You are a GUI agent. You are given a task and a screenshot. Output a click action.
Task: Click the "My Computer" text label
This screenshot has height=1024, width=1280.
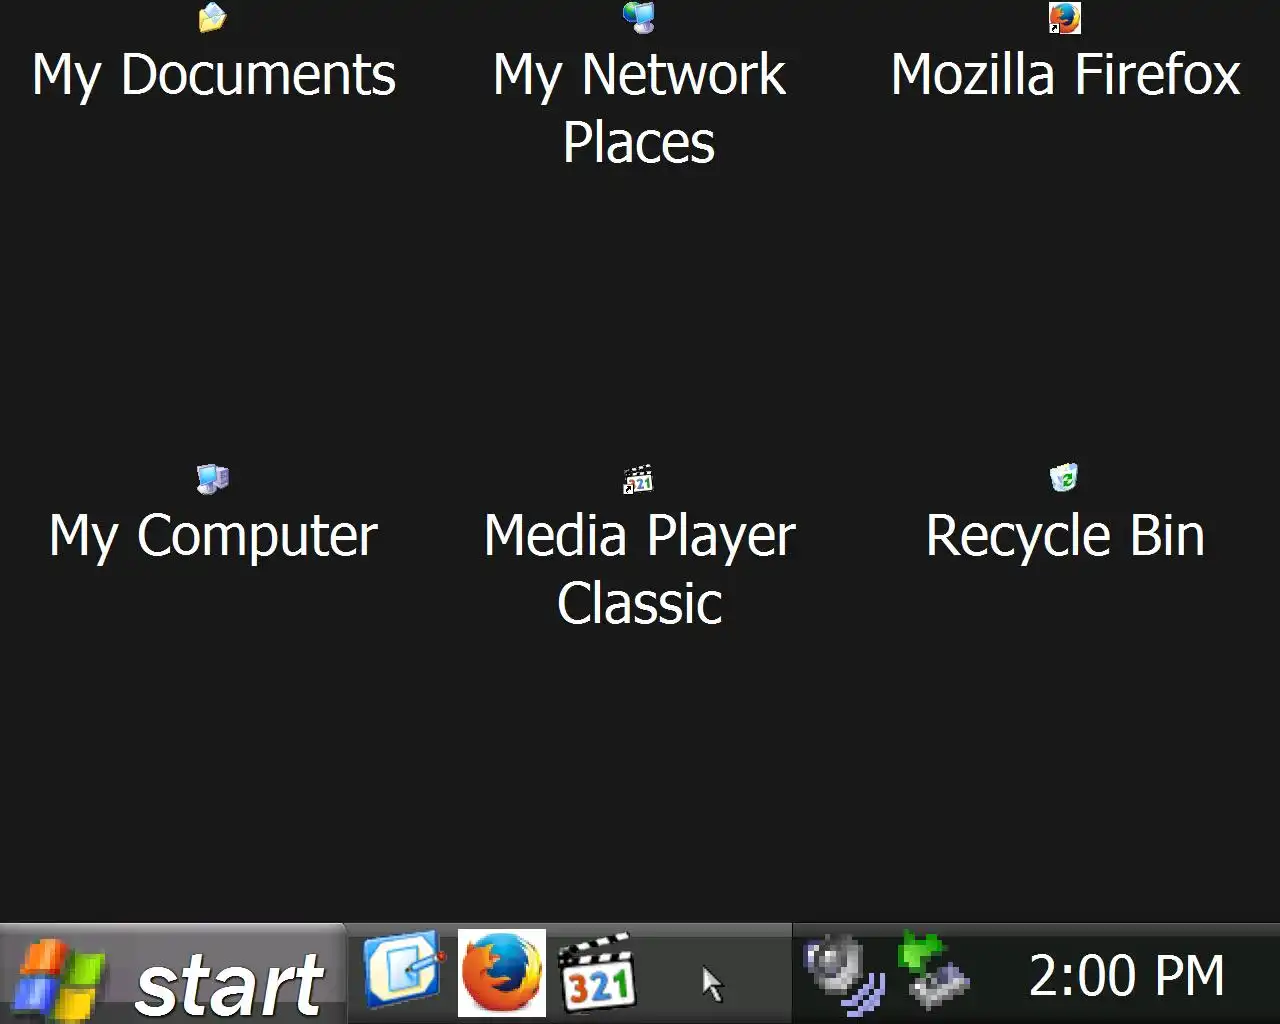point(214,537)
